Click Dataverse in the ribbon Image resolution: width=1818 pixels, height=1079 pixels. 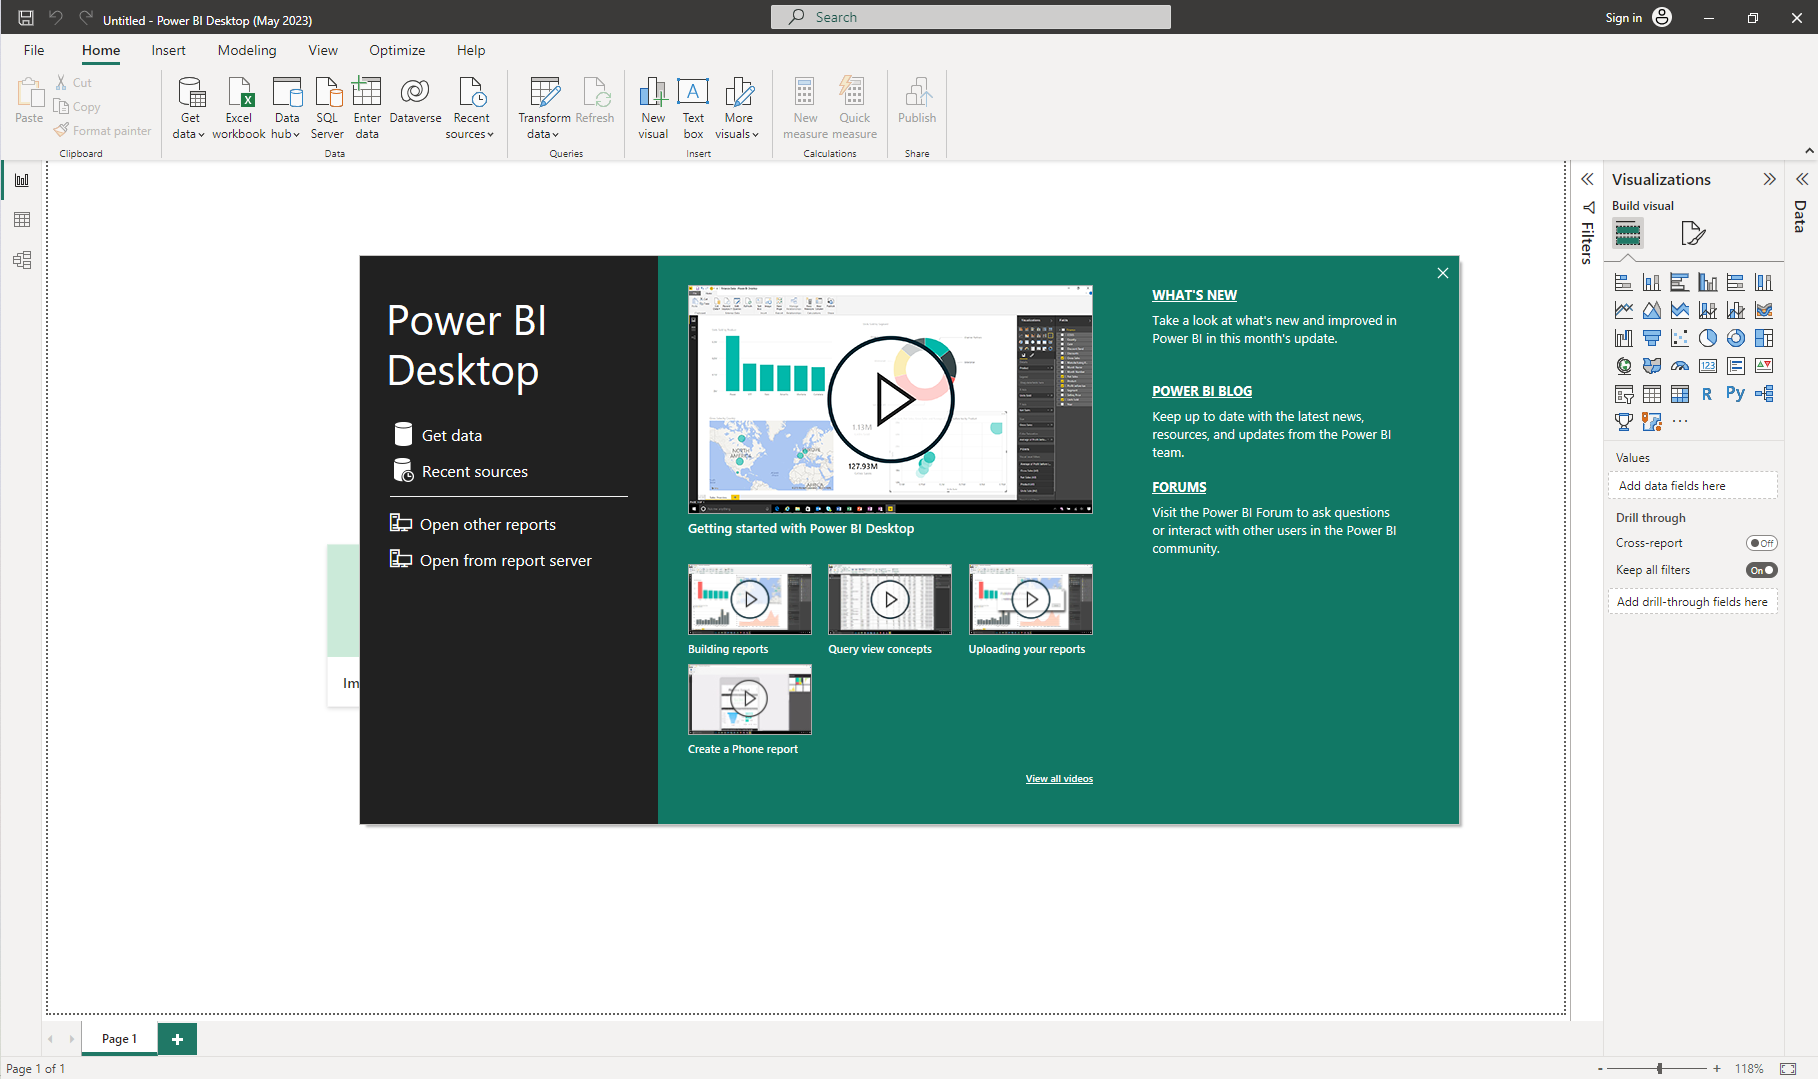(415, 100)
